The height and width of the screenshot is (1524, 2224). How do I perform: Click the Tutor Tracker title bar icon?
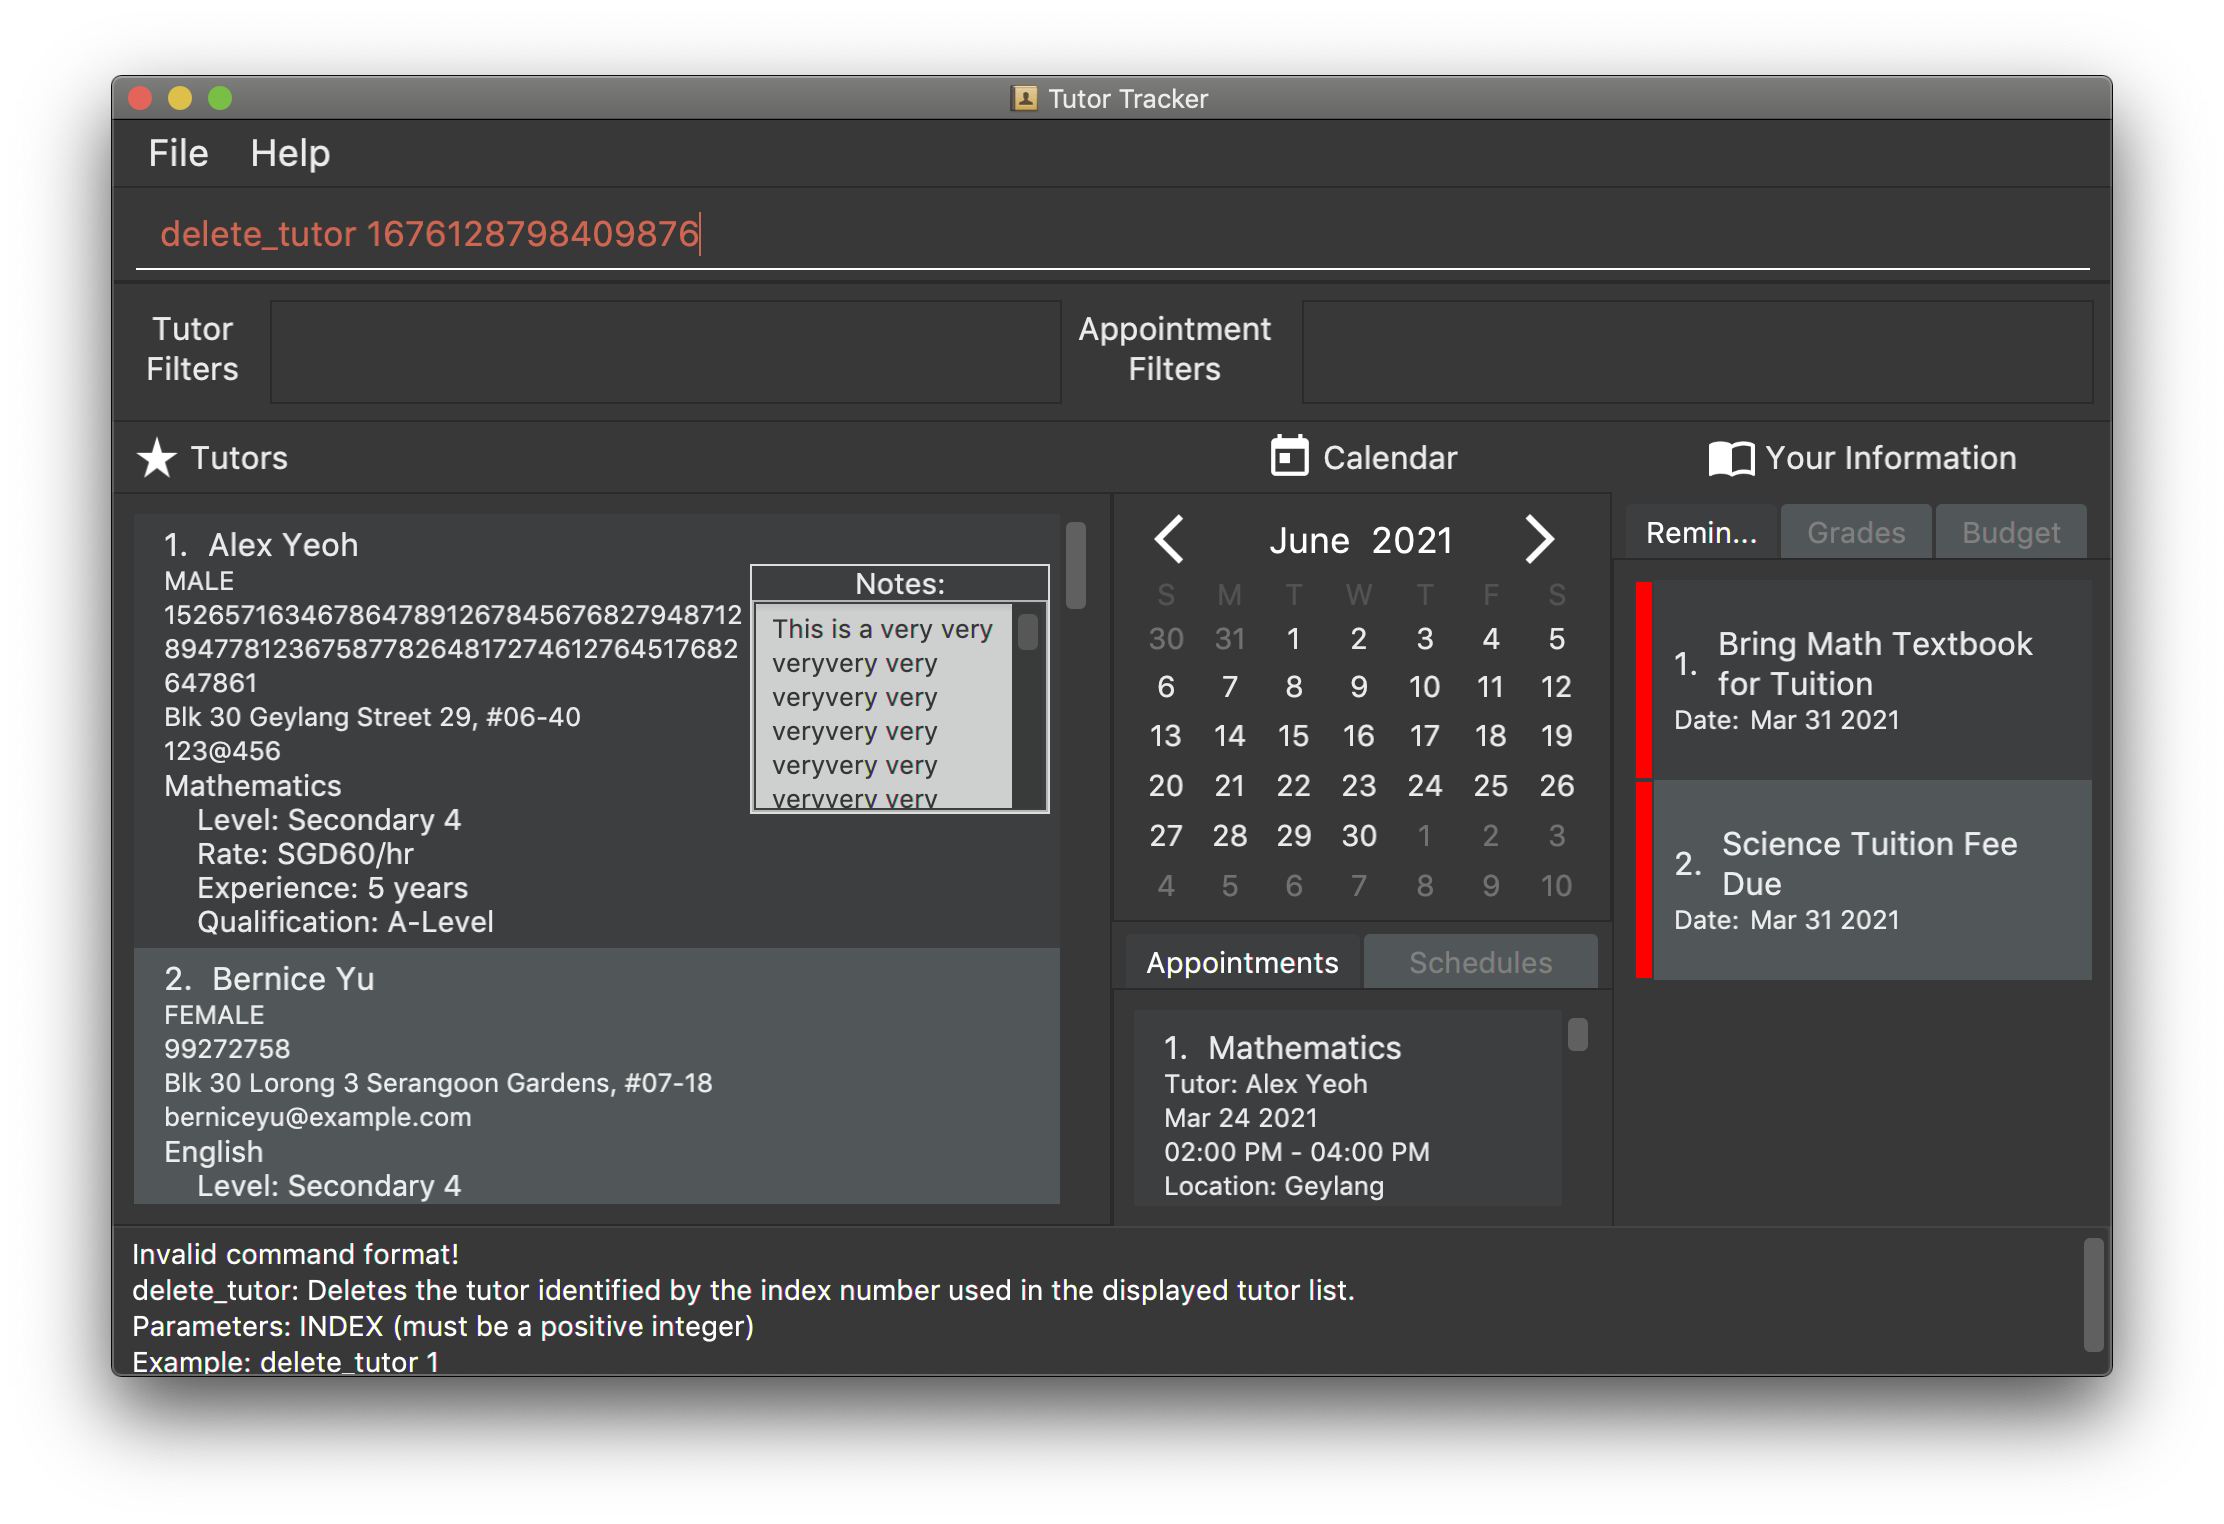[x=1024, y=98]
